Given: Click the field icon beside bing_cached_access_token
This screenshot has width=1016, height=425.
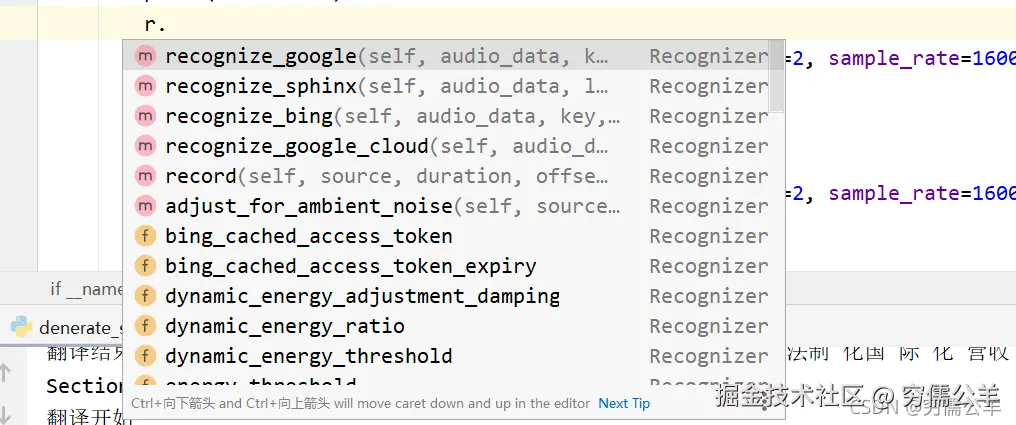Looking at the screenshot, I should [x=145, y=236].
